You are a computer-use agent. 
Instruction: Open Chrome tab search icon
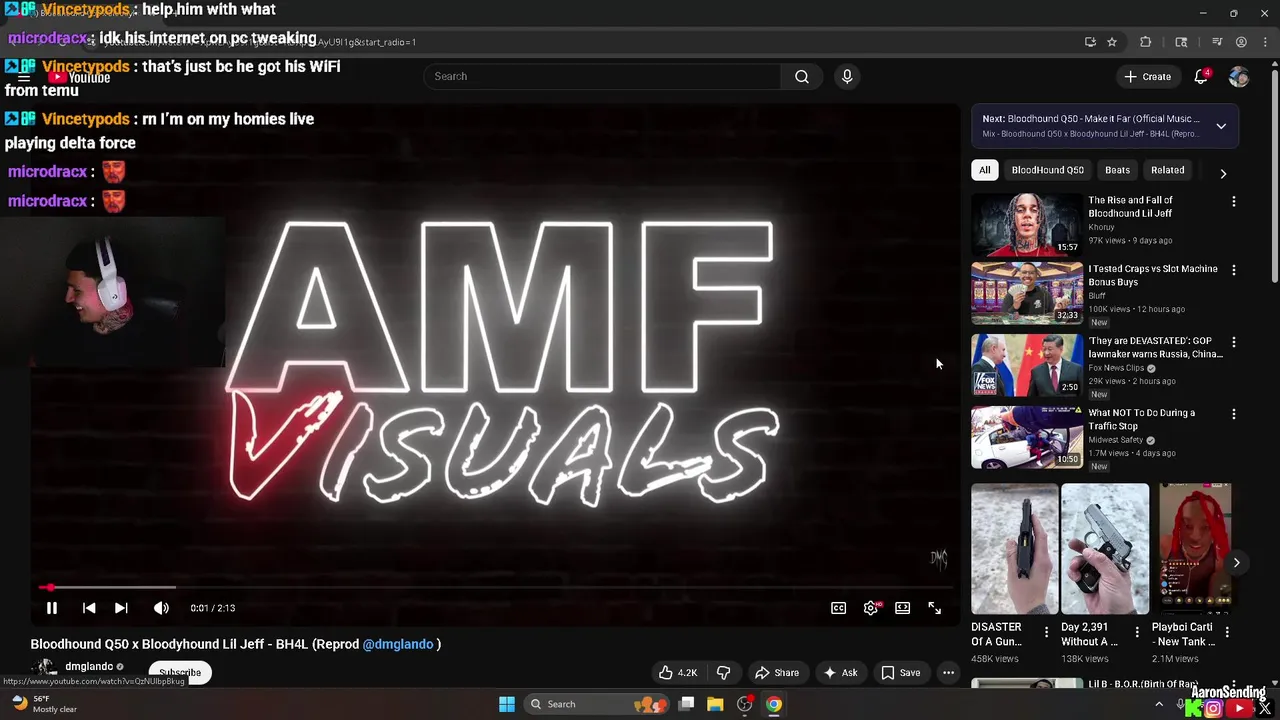pyautogui.click(x=1181, y=42)
